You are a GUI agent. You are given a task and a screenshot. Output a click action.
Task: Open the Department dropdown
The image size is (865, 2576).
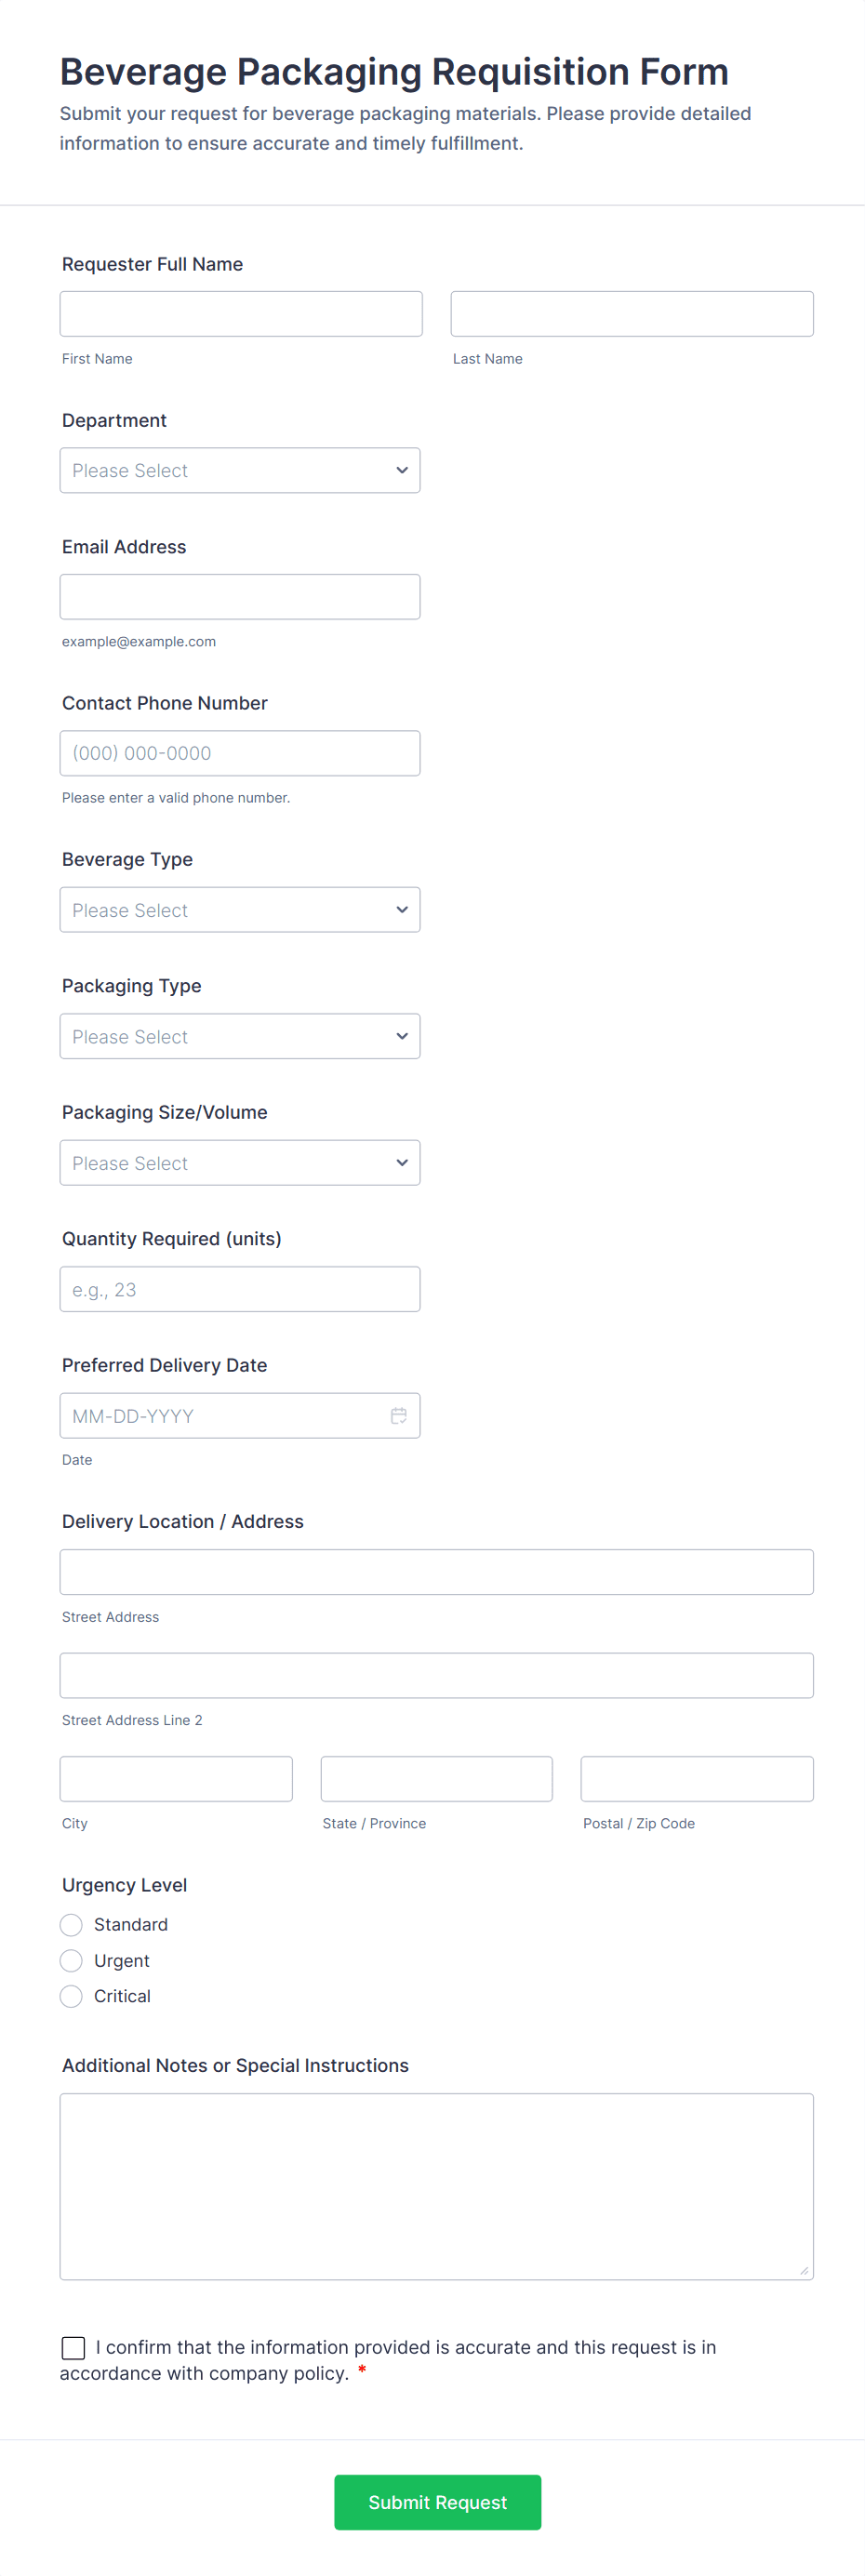(240, 470)
